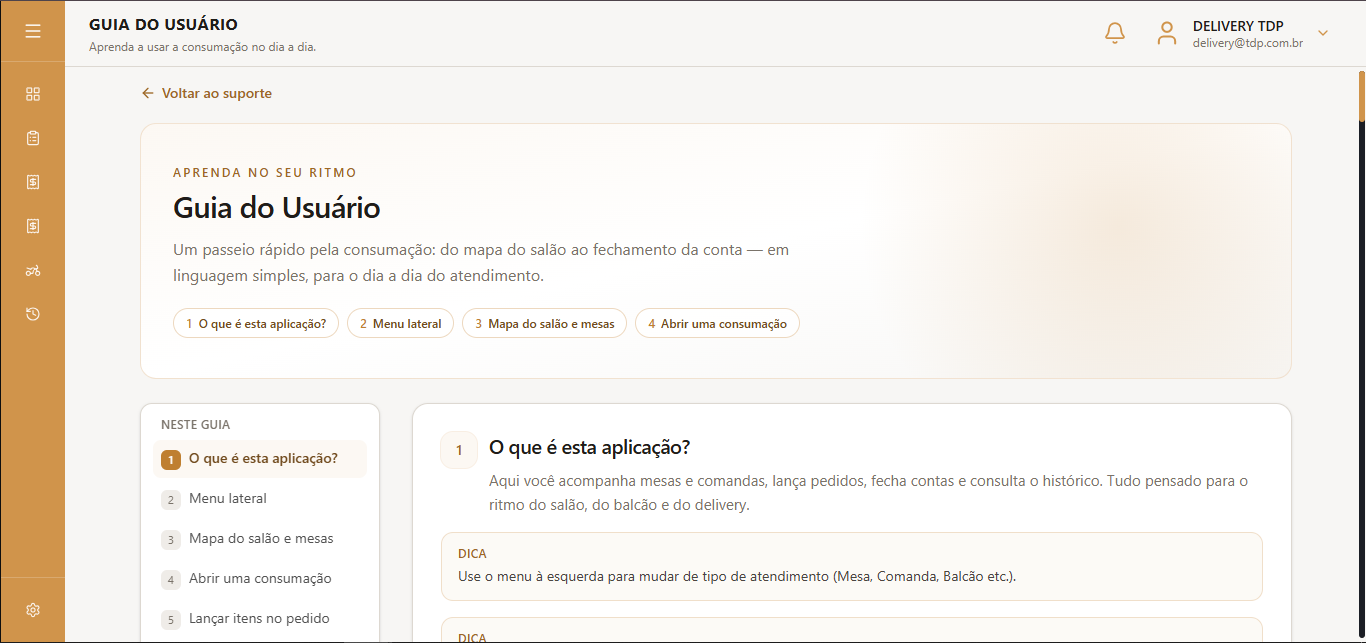
Task: Select 'Abrir uma consumação' in Neste Guia
Action: pos(260,579)
